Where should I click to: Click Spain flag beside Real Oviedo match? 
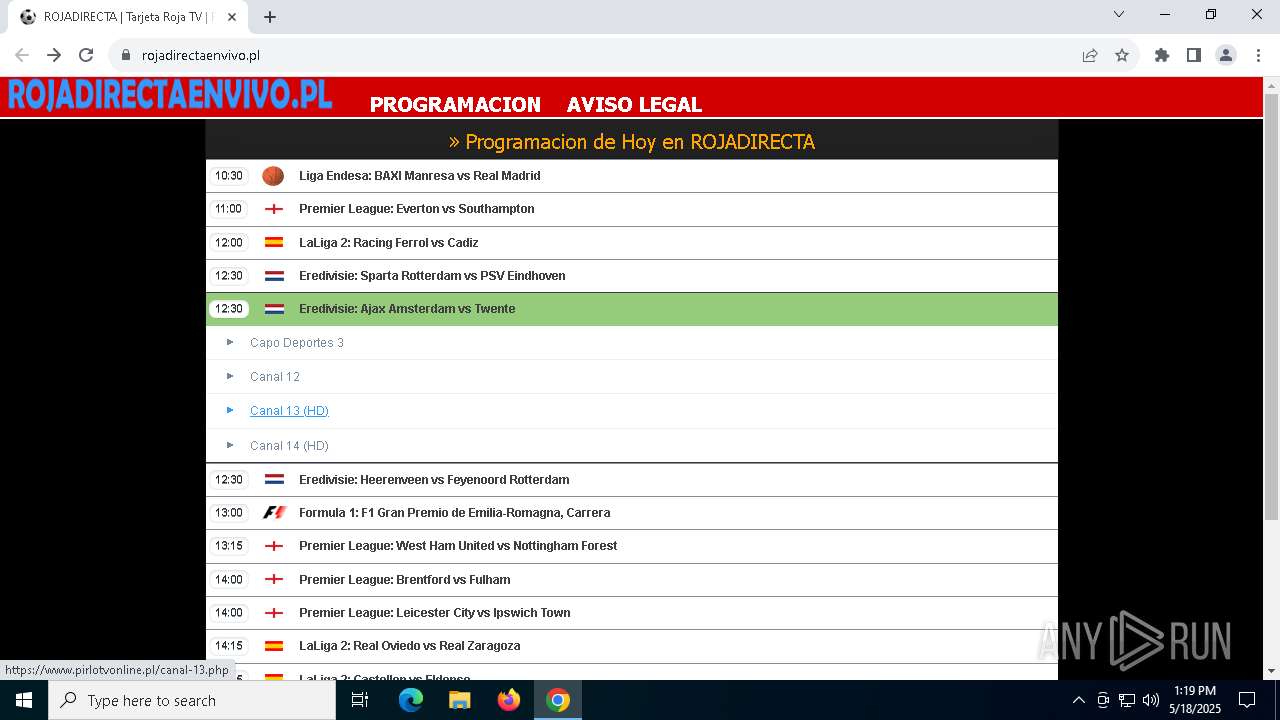point(274,646)
